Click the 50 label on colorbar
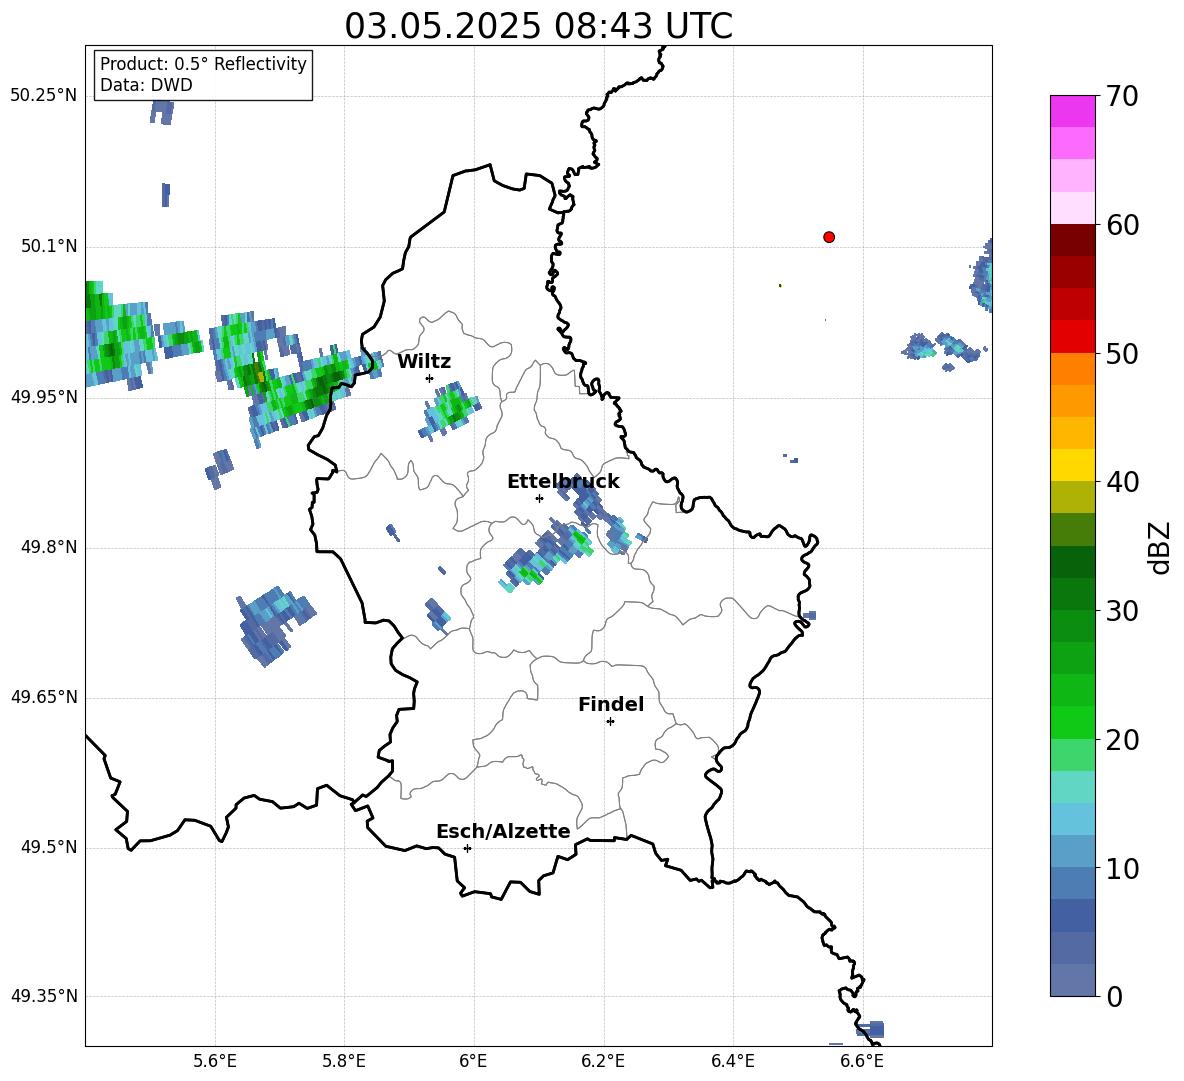Image resolution: width=1184 pixels, height=1081 pixels. [x=1122, y=354]
